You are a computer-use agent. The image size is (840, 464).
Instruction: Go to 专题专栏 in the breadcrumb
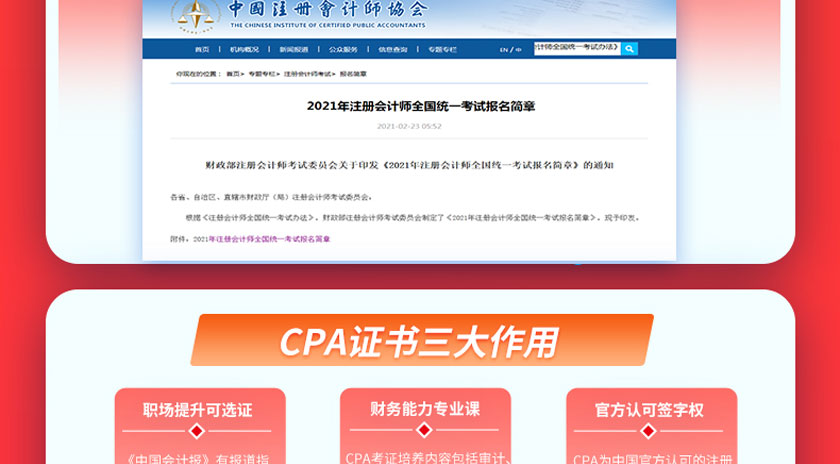tap(261, 74)
